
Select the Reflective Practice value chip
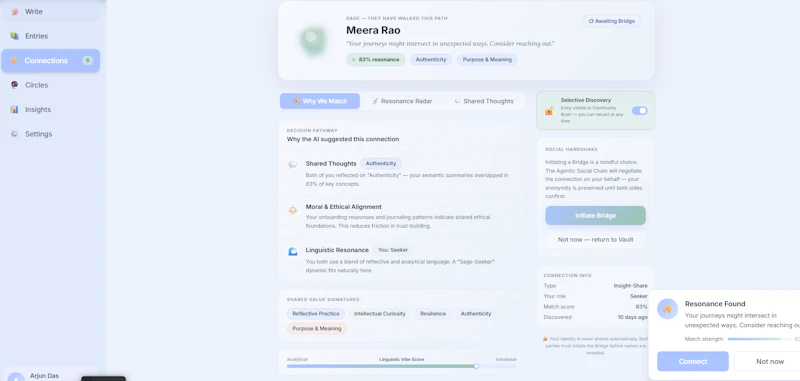pyautogui.click(x=315, y=314)
